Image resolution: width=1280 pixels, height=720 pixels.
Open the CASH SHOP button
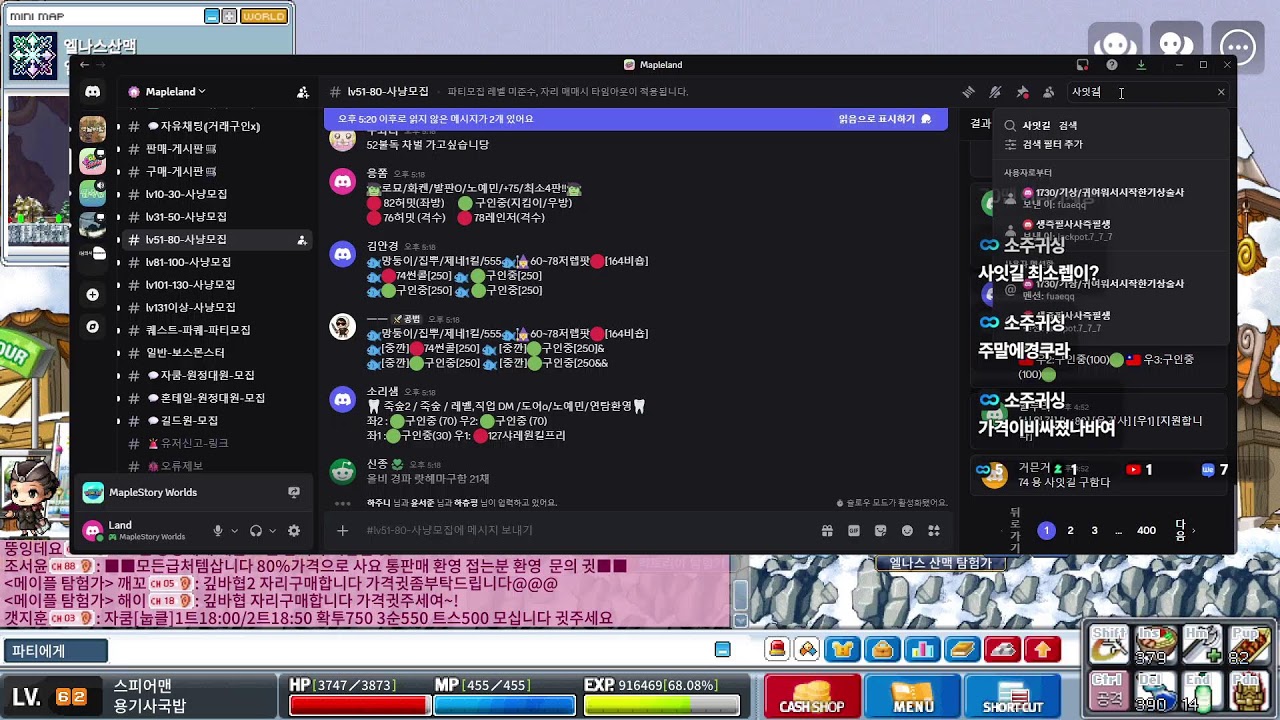tap(812, 696)
